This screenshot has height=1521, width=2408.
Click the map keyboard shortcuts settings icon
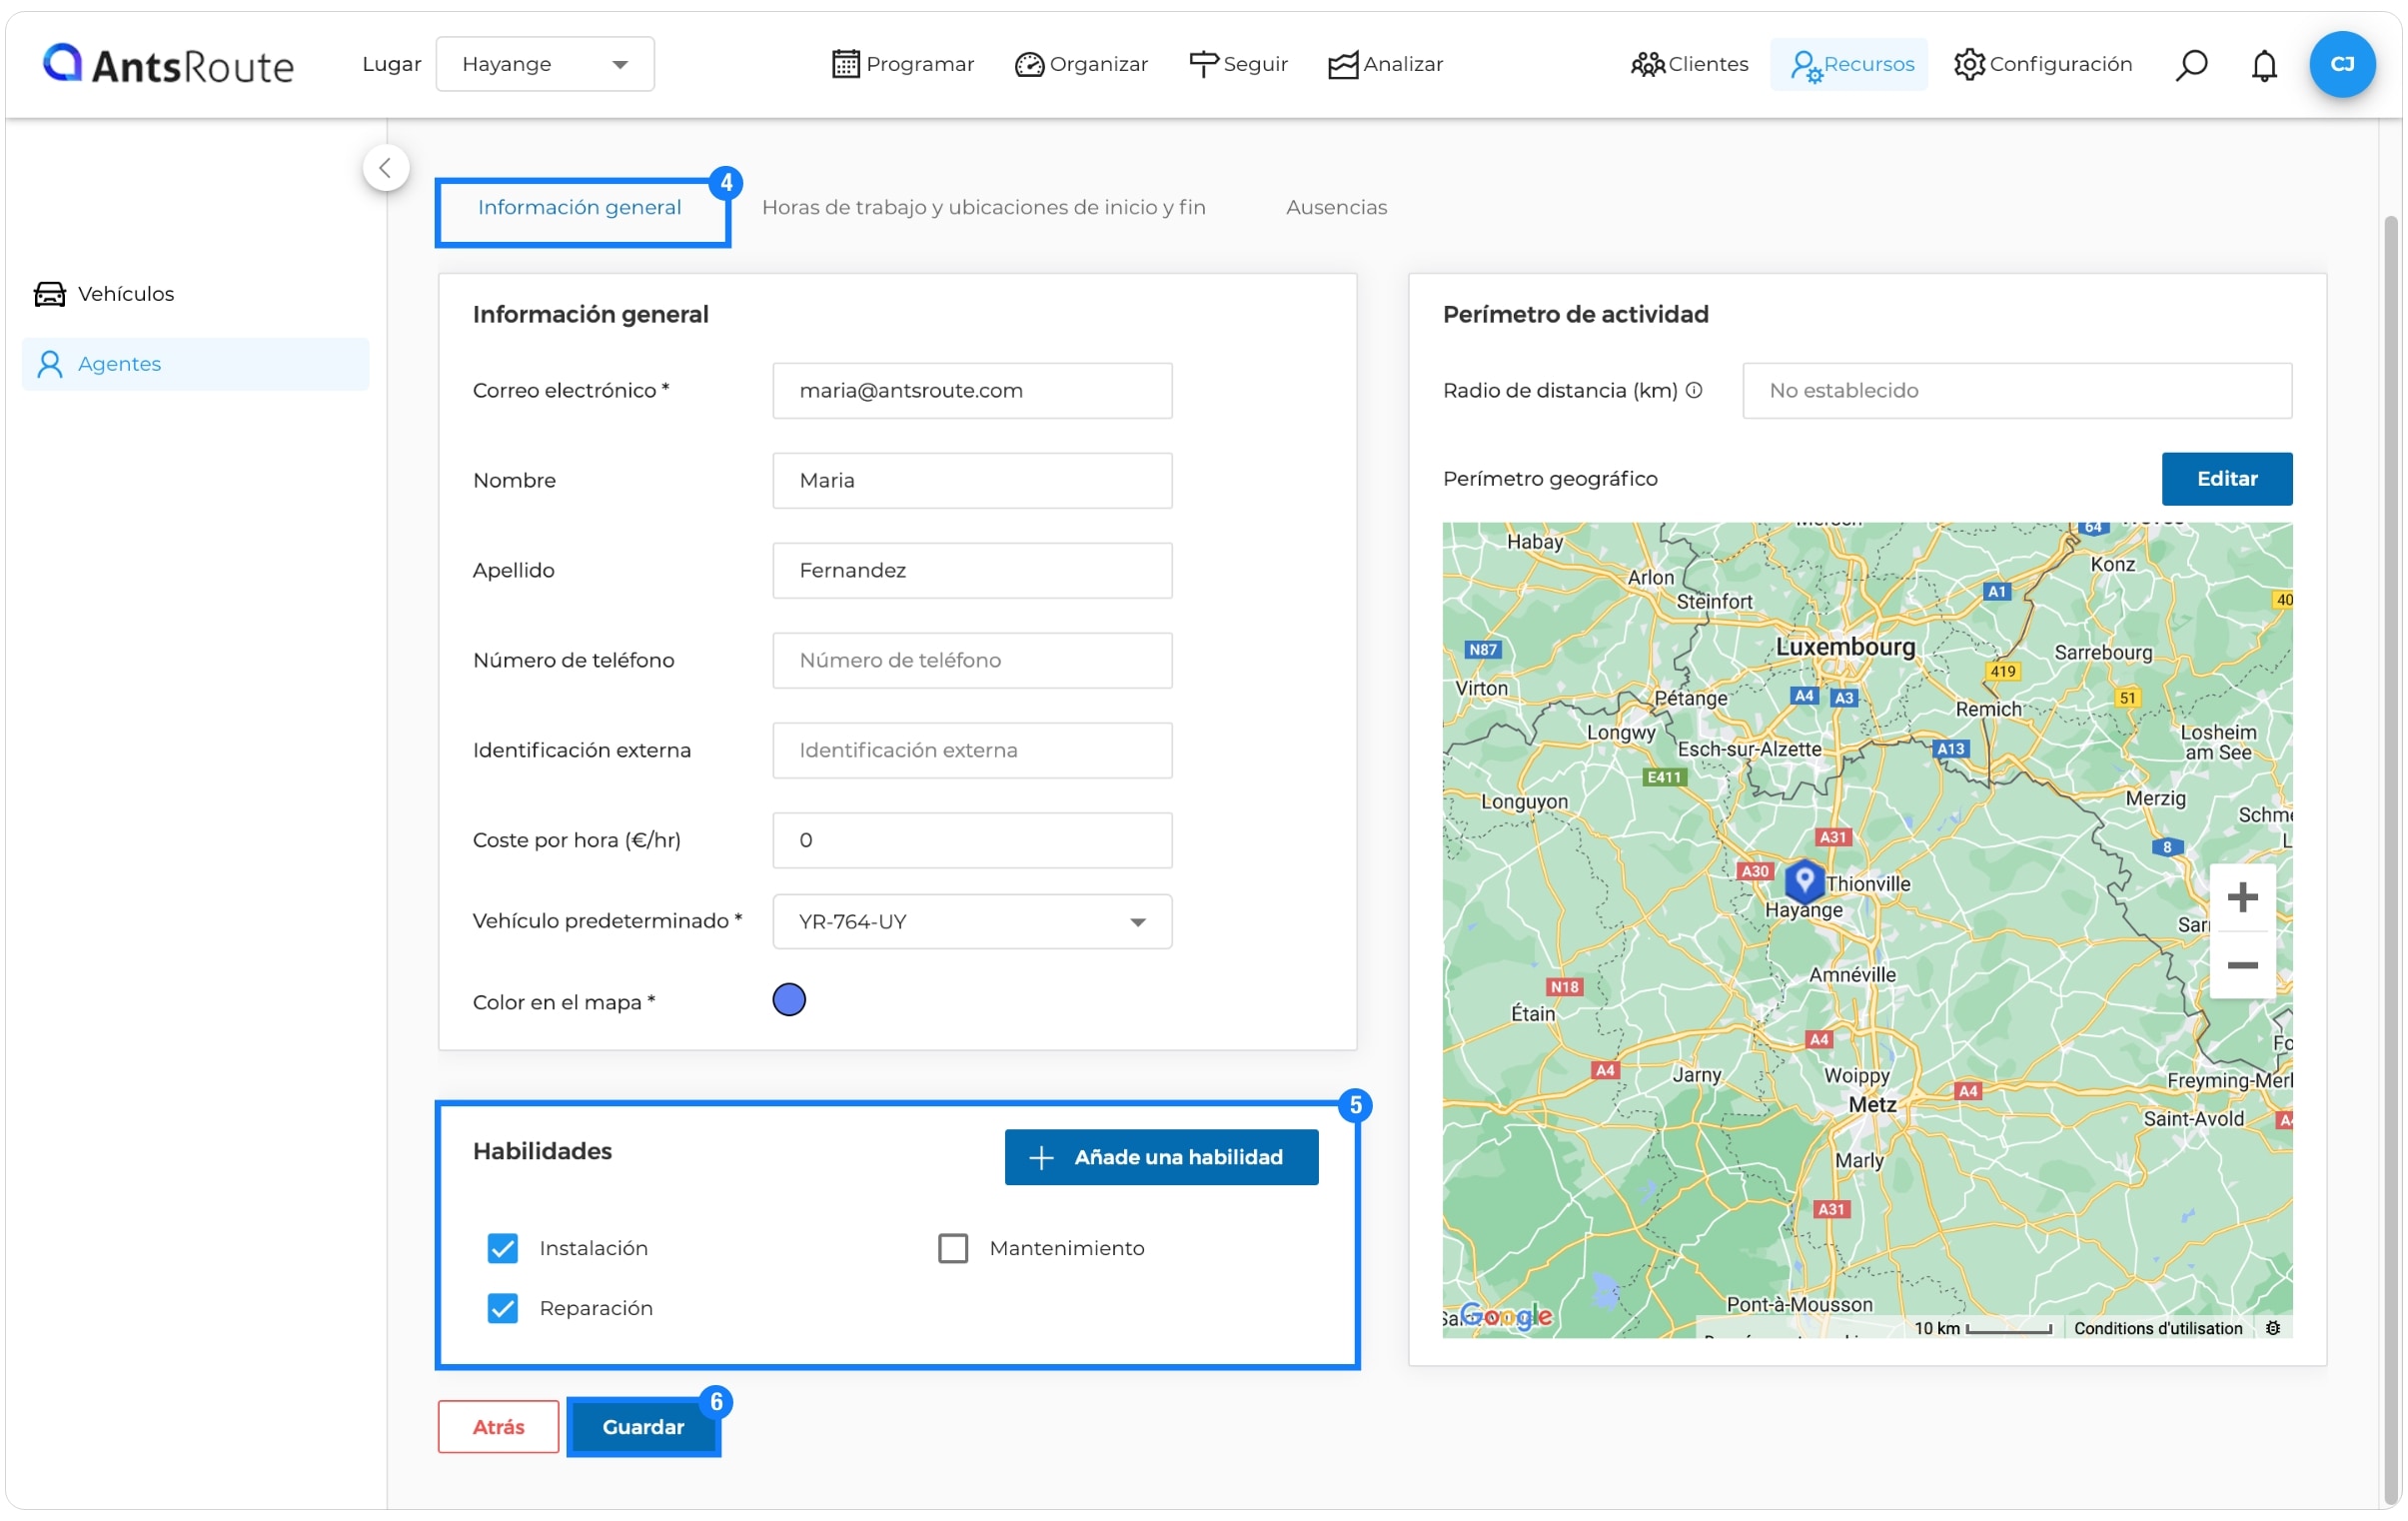(2272, 1328)
